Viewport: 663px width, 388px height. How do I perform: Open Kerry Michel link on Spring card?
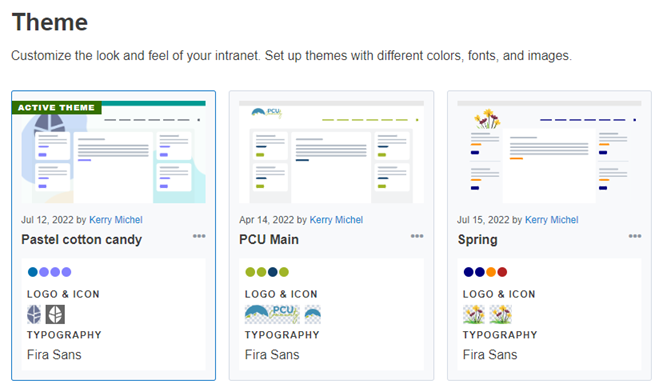551,220
